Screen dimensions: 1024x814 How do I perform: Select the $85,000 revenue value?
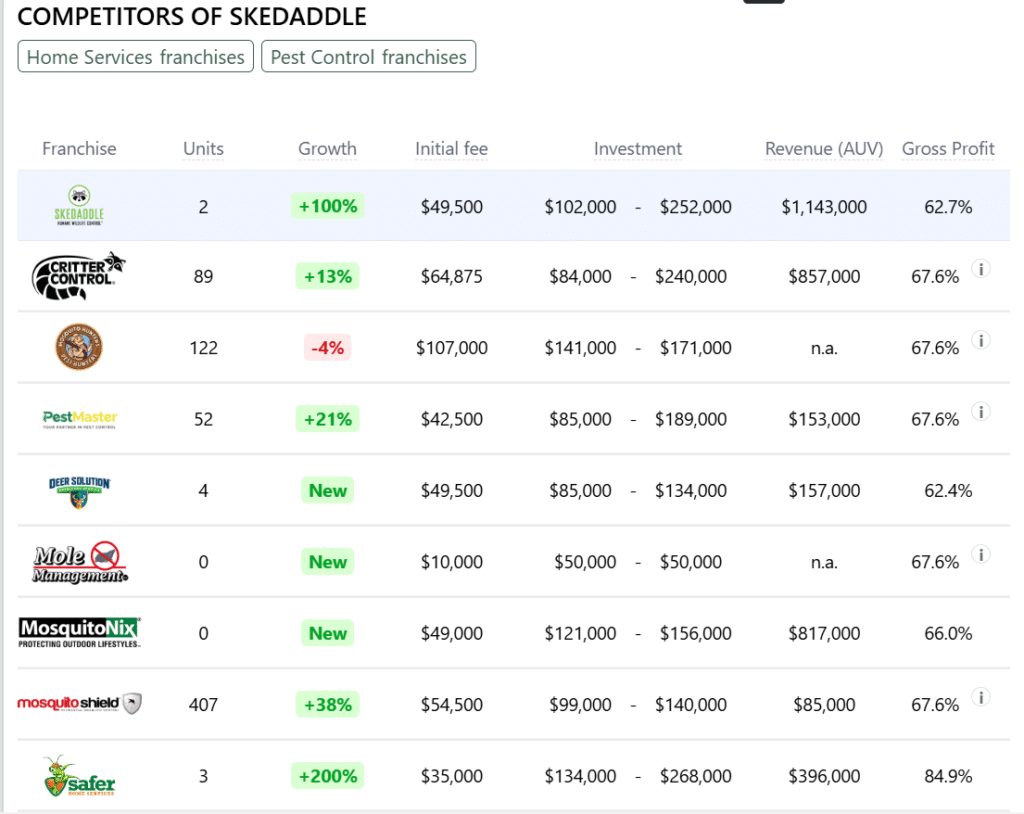coord(824,705)
